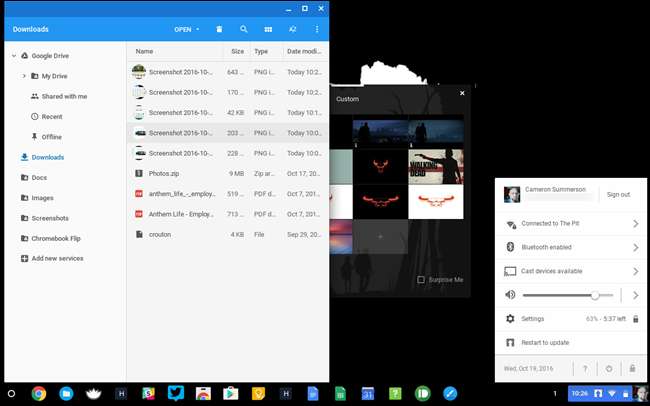Open the Docs folder
650x406 pixels.
[x=39, y=177]
